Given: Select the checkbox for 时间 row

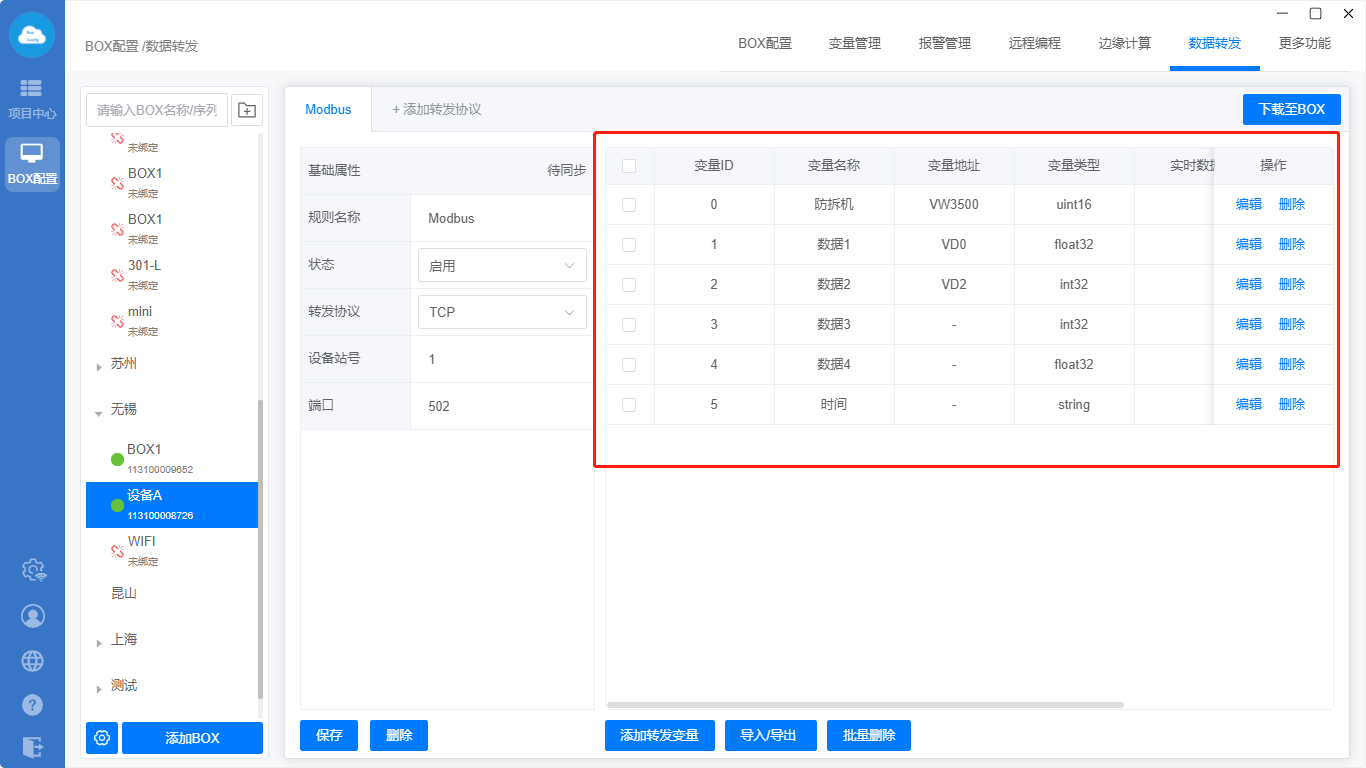Looking at the screenshot, I should [x=629, y=405].
